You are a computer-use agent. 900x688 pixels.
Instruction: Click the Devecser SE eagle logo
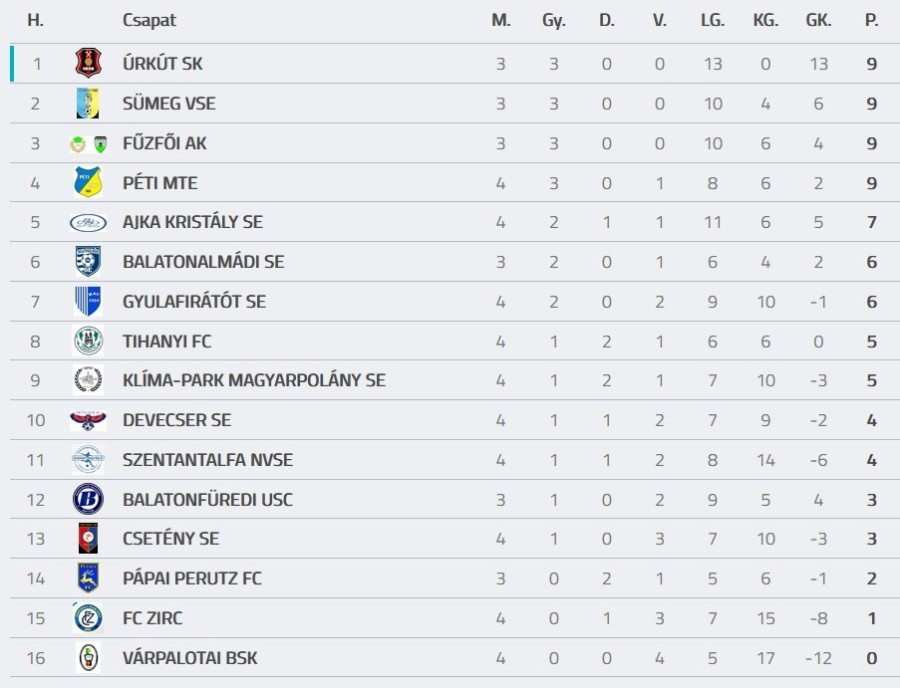pos(88,420)
